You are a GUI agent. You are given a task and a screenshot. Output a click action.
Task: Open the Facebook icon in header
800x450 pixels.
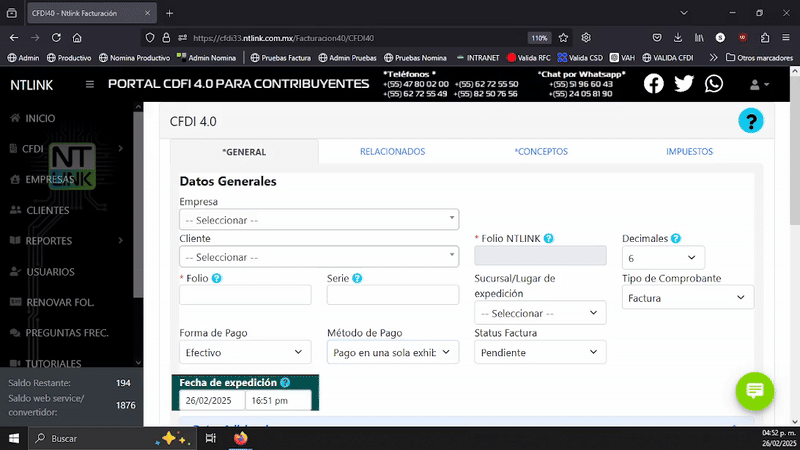click(x=654, y=84)
